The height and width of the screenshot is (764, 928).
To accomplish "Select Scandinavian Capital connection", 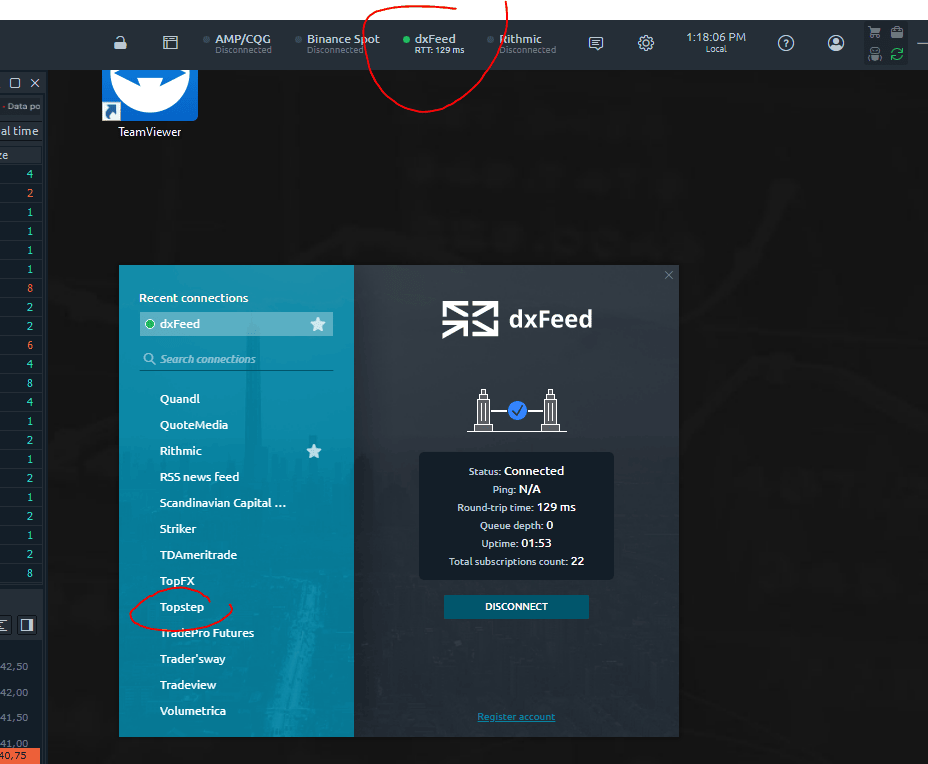I will (x=223, y=503).
